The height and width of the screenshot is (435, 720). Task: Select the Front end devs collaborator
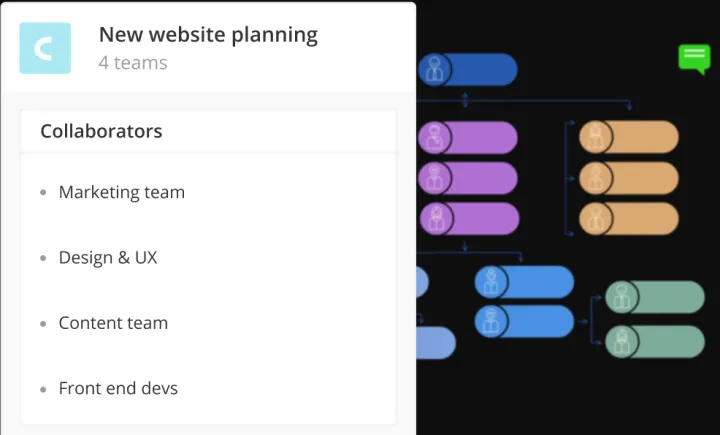[x=118, y=388]
